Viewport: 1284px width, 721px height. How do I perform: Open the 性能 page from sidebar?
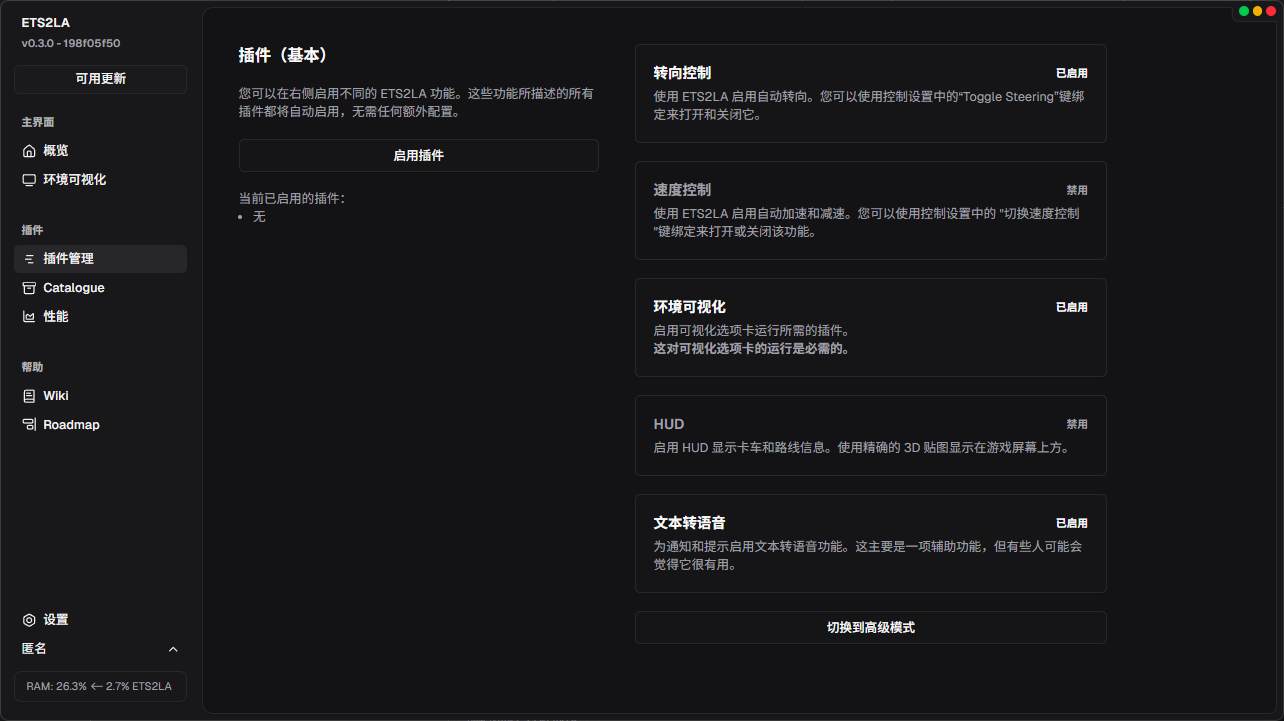pyautogui.click(x=56, y=317)
